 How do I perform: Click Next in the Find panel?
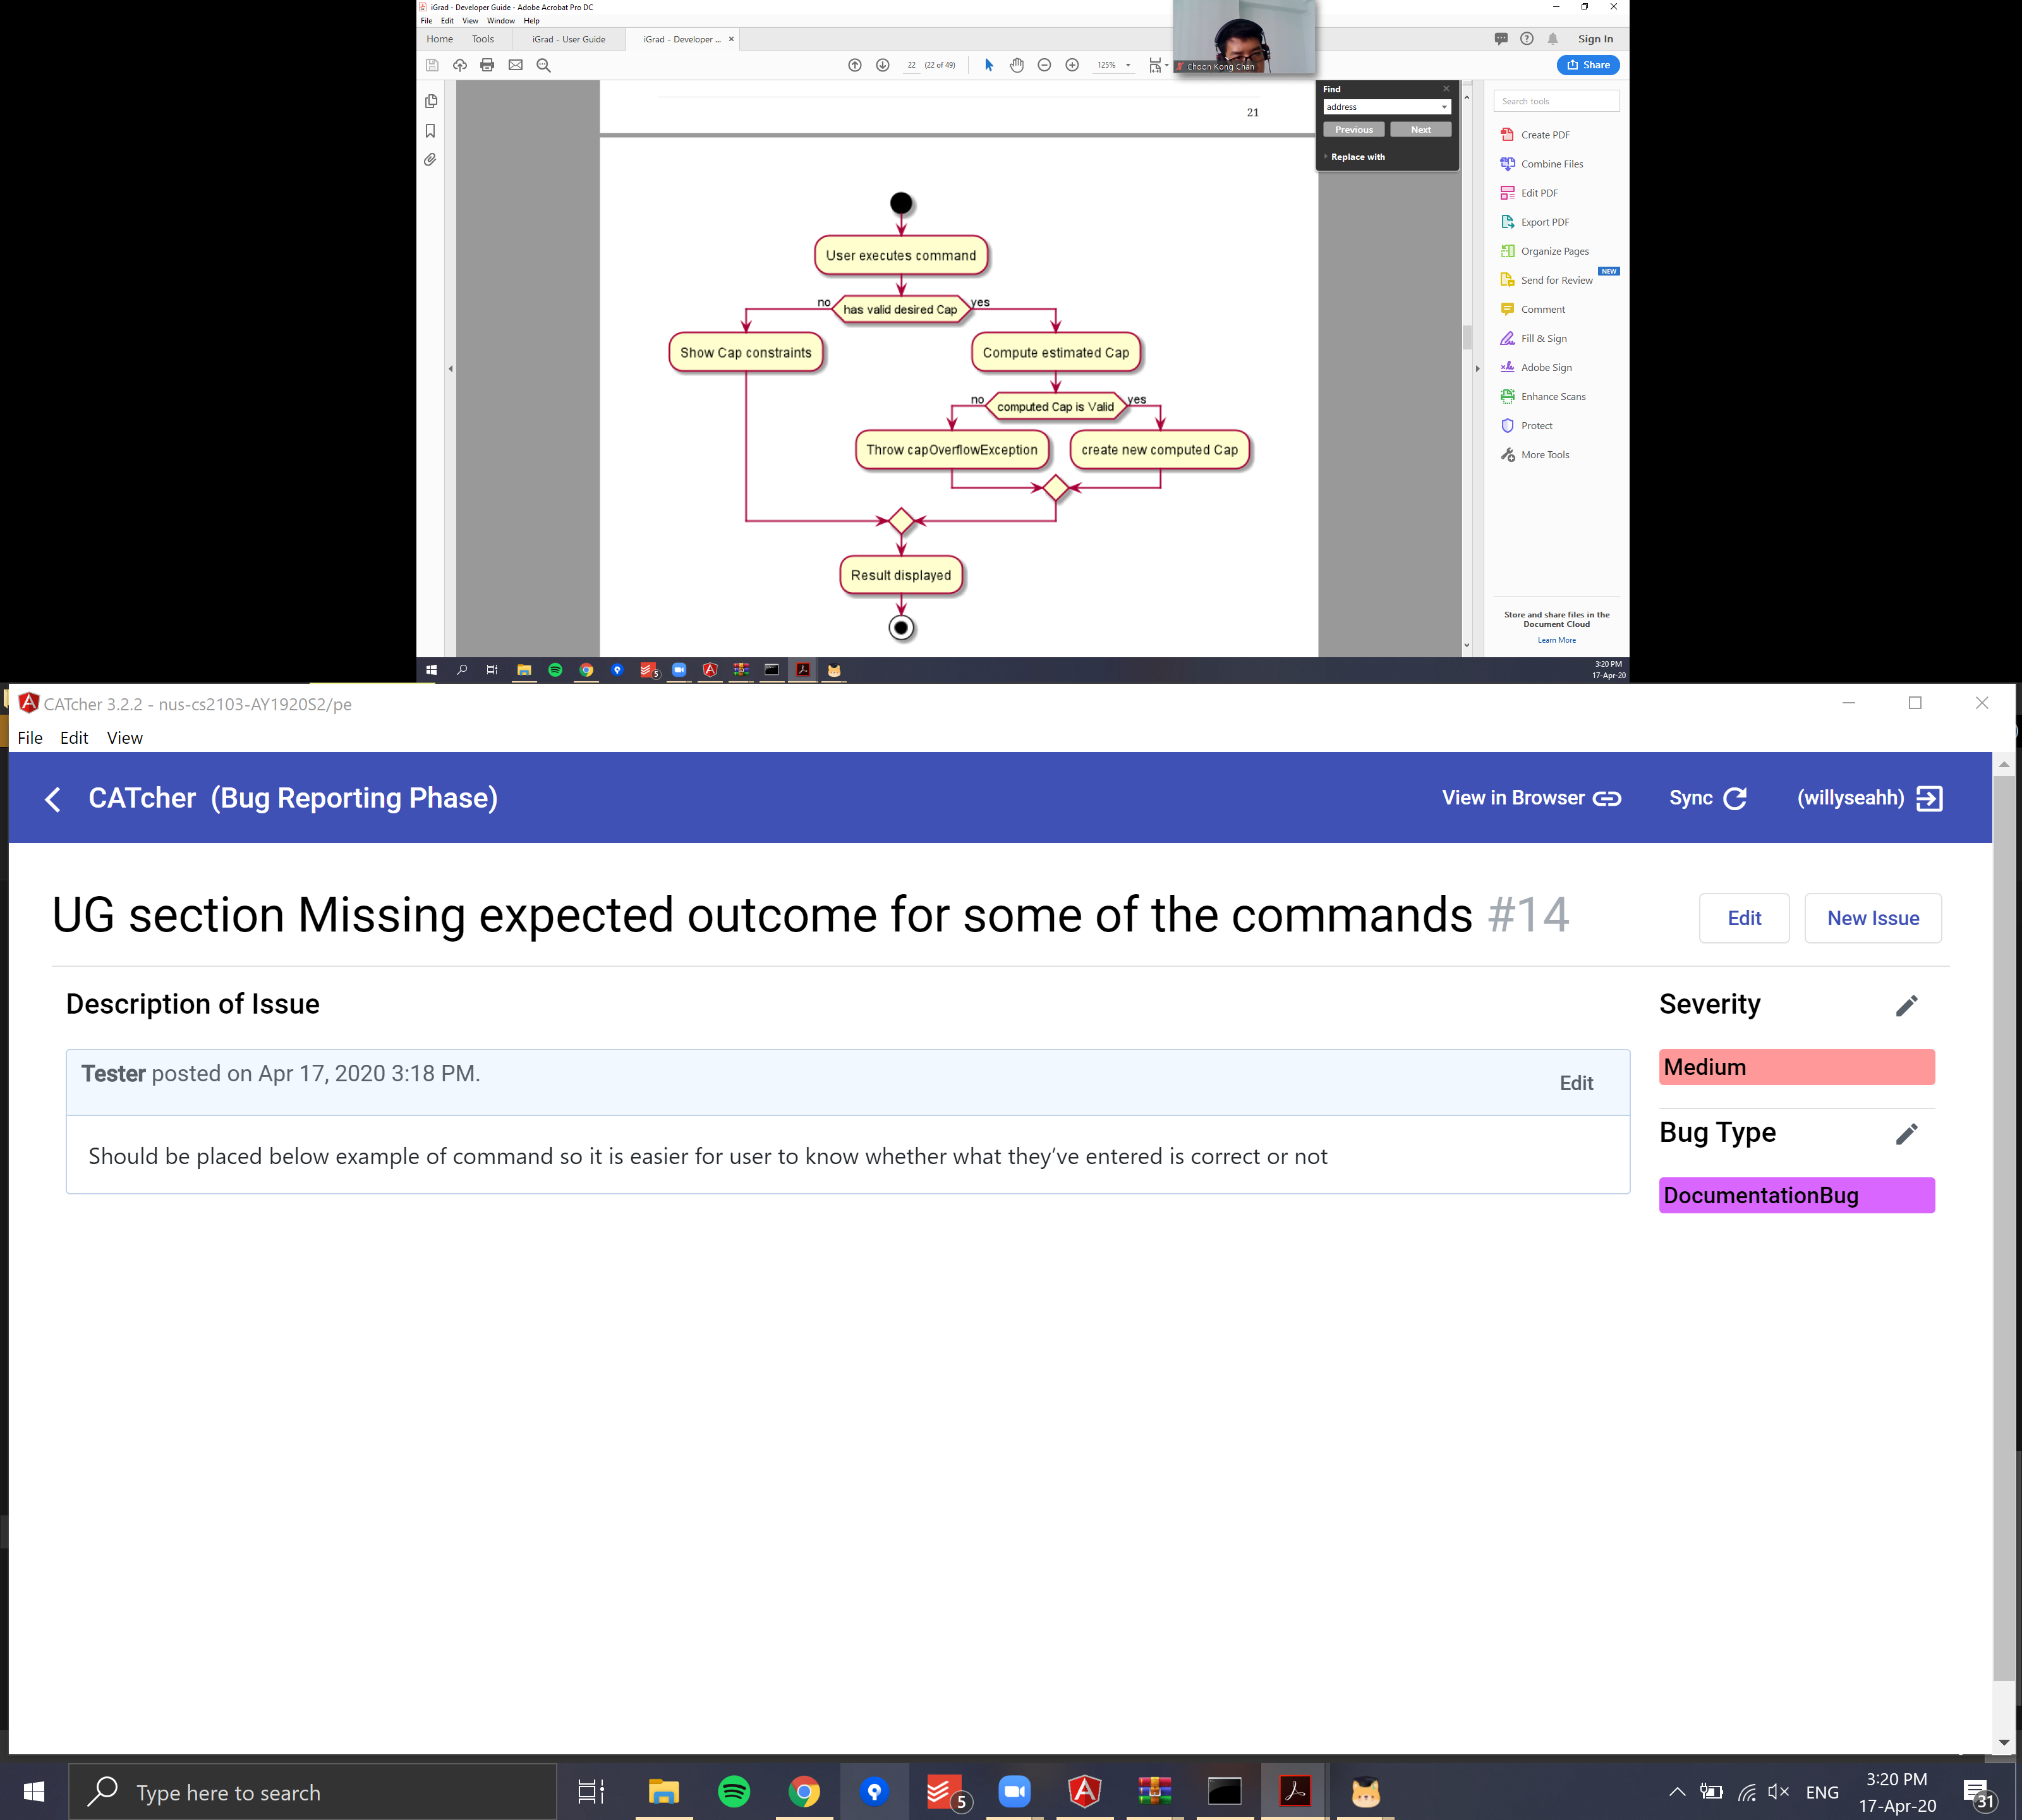tap(1420, 130)
